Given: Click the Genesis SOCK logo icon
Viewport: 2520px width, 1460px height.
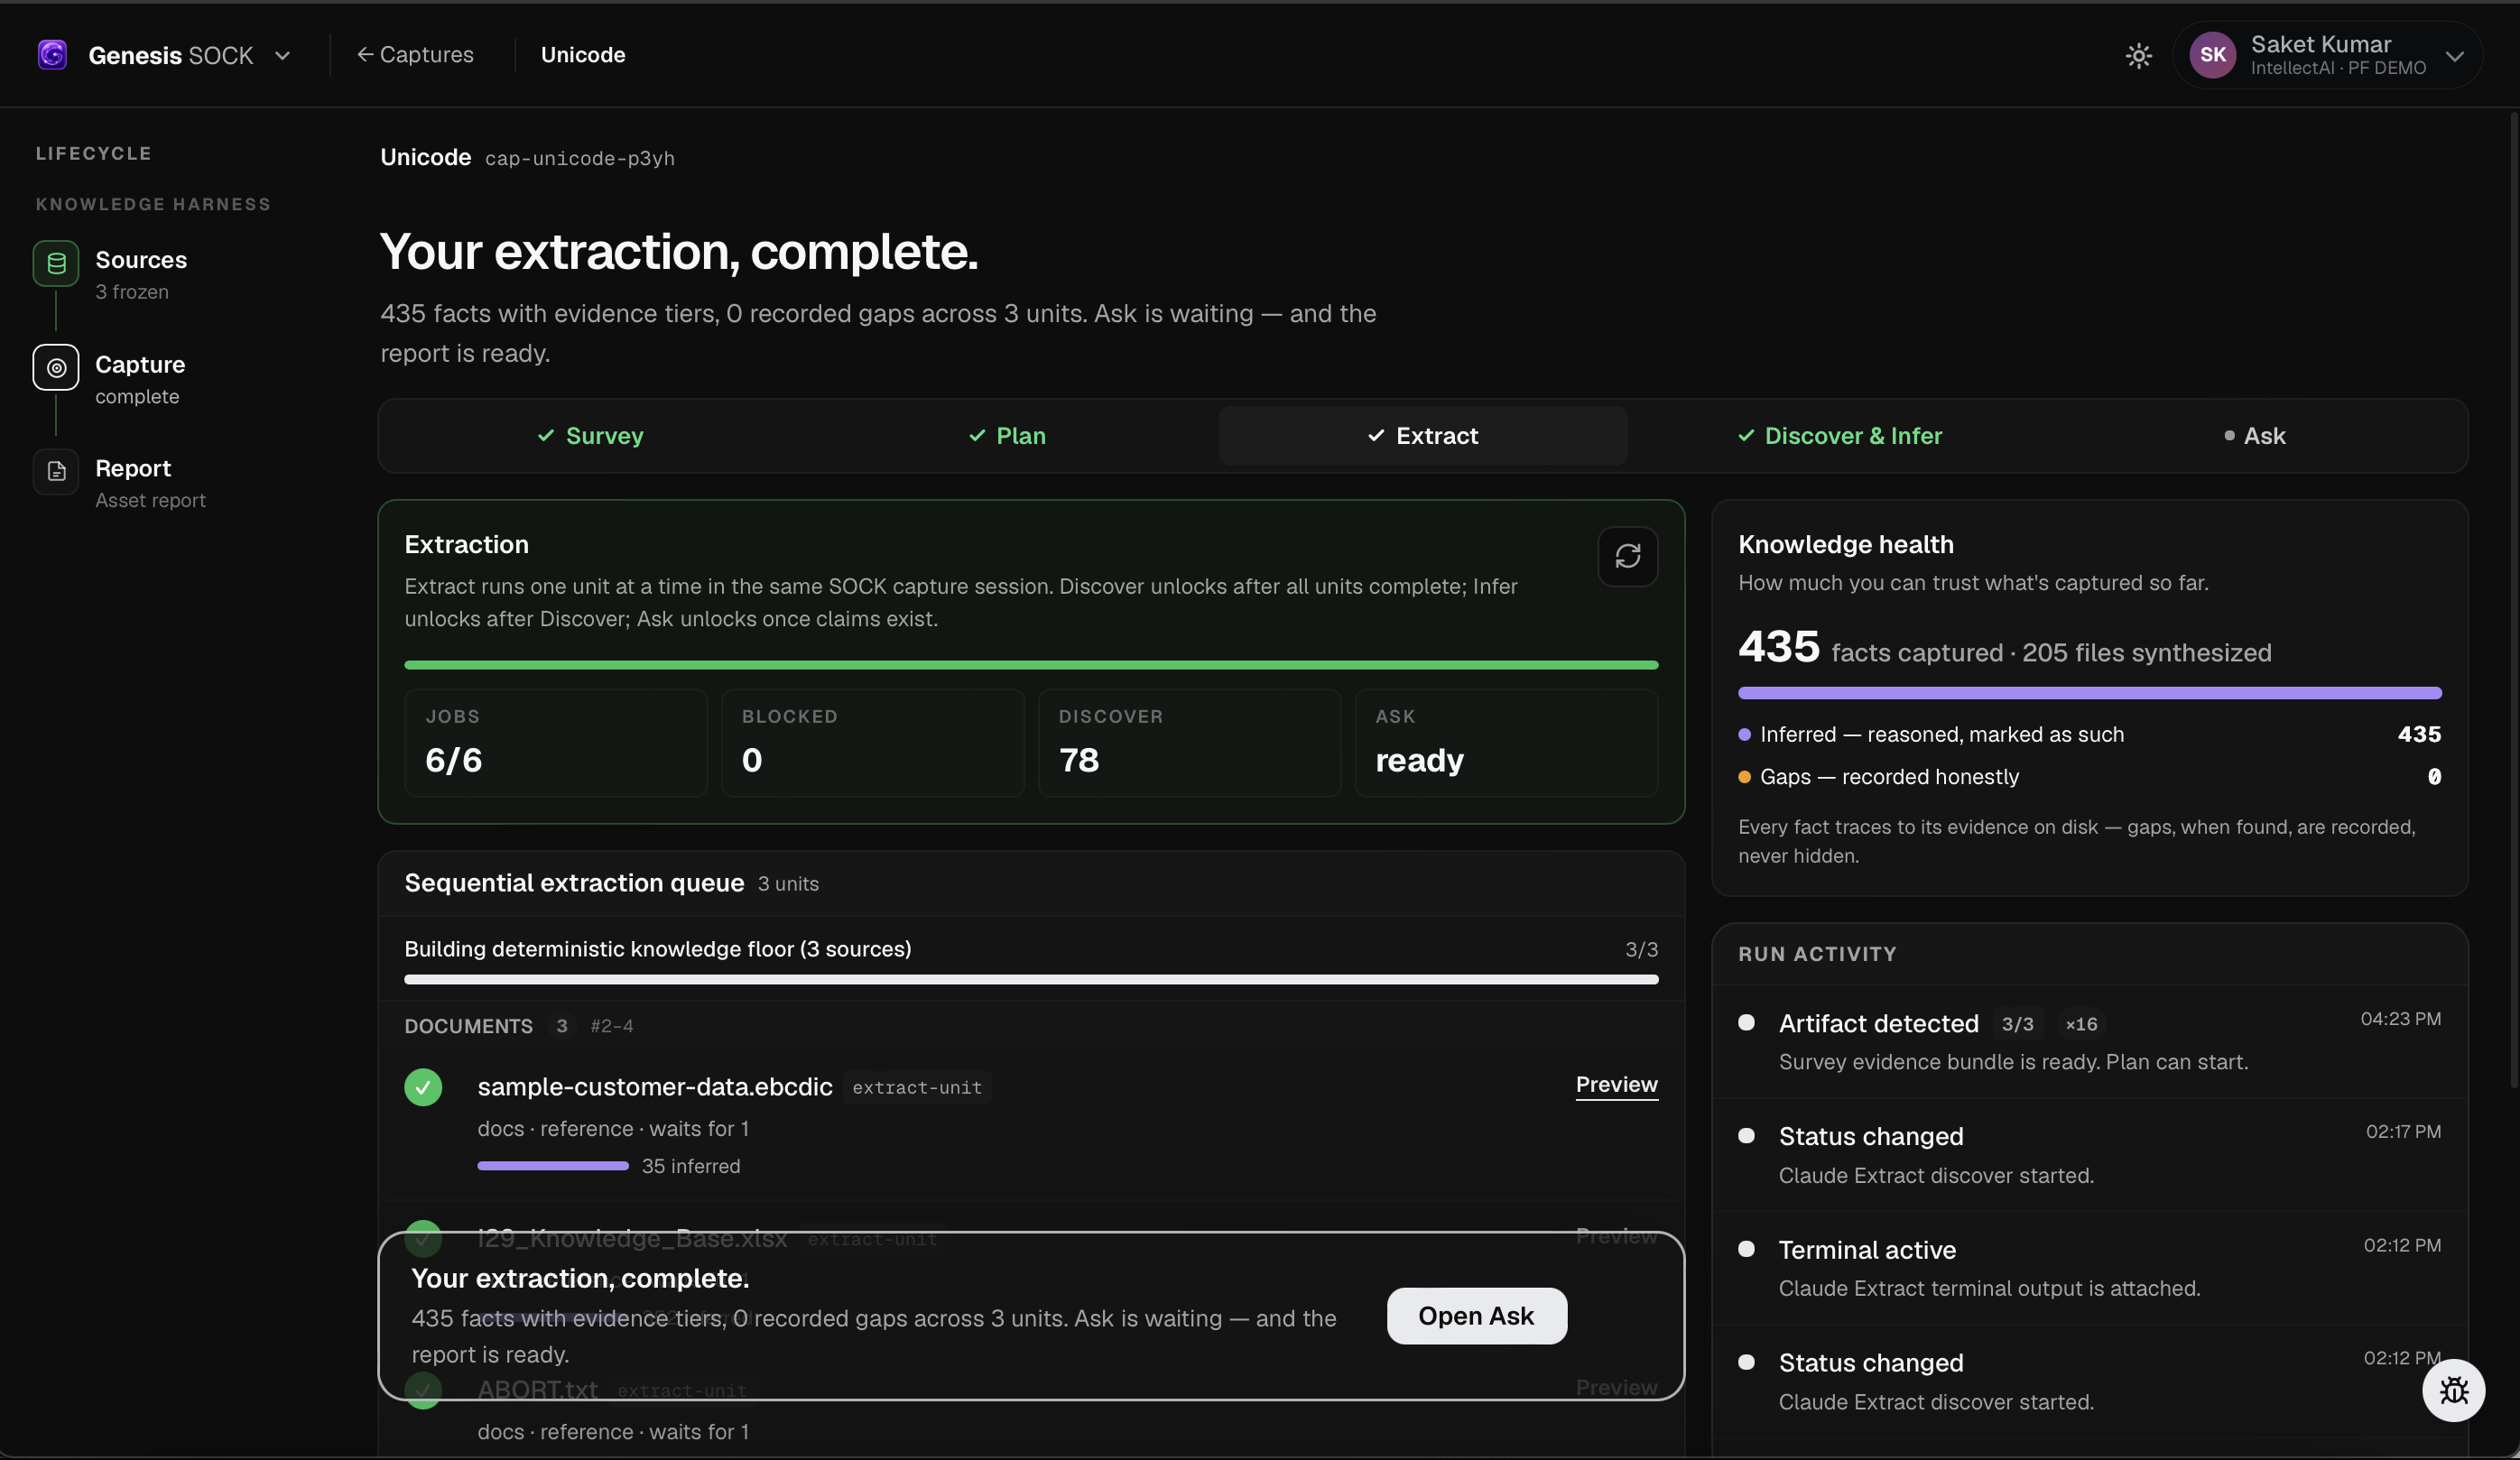Looking at the screenshot, I should (52, 54).
